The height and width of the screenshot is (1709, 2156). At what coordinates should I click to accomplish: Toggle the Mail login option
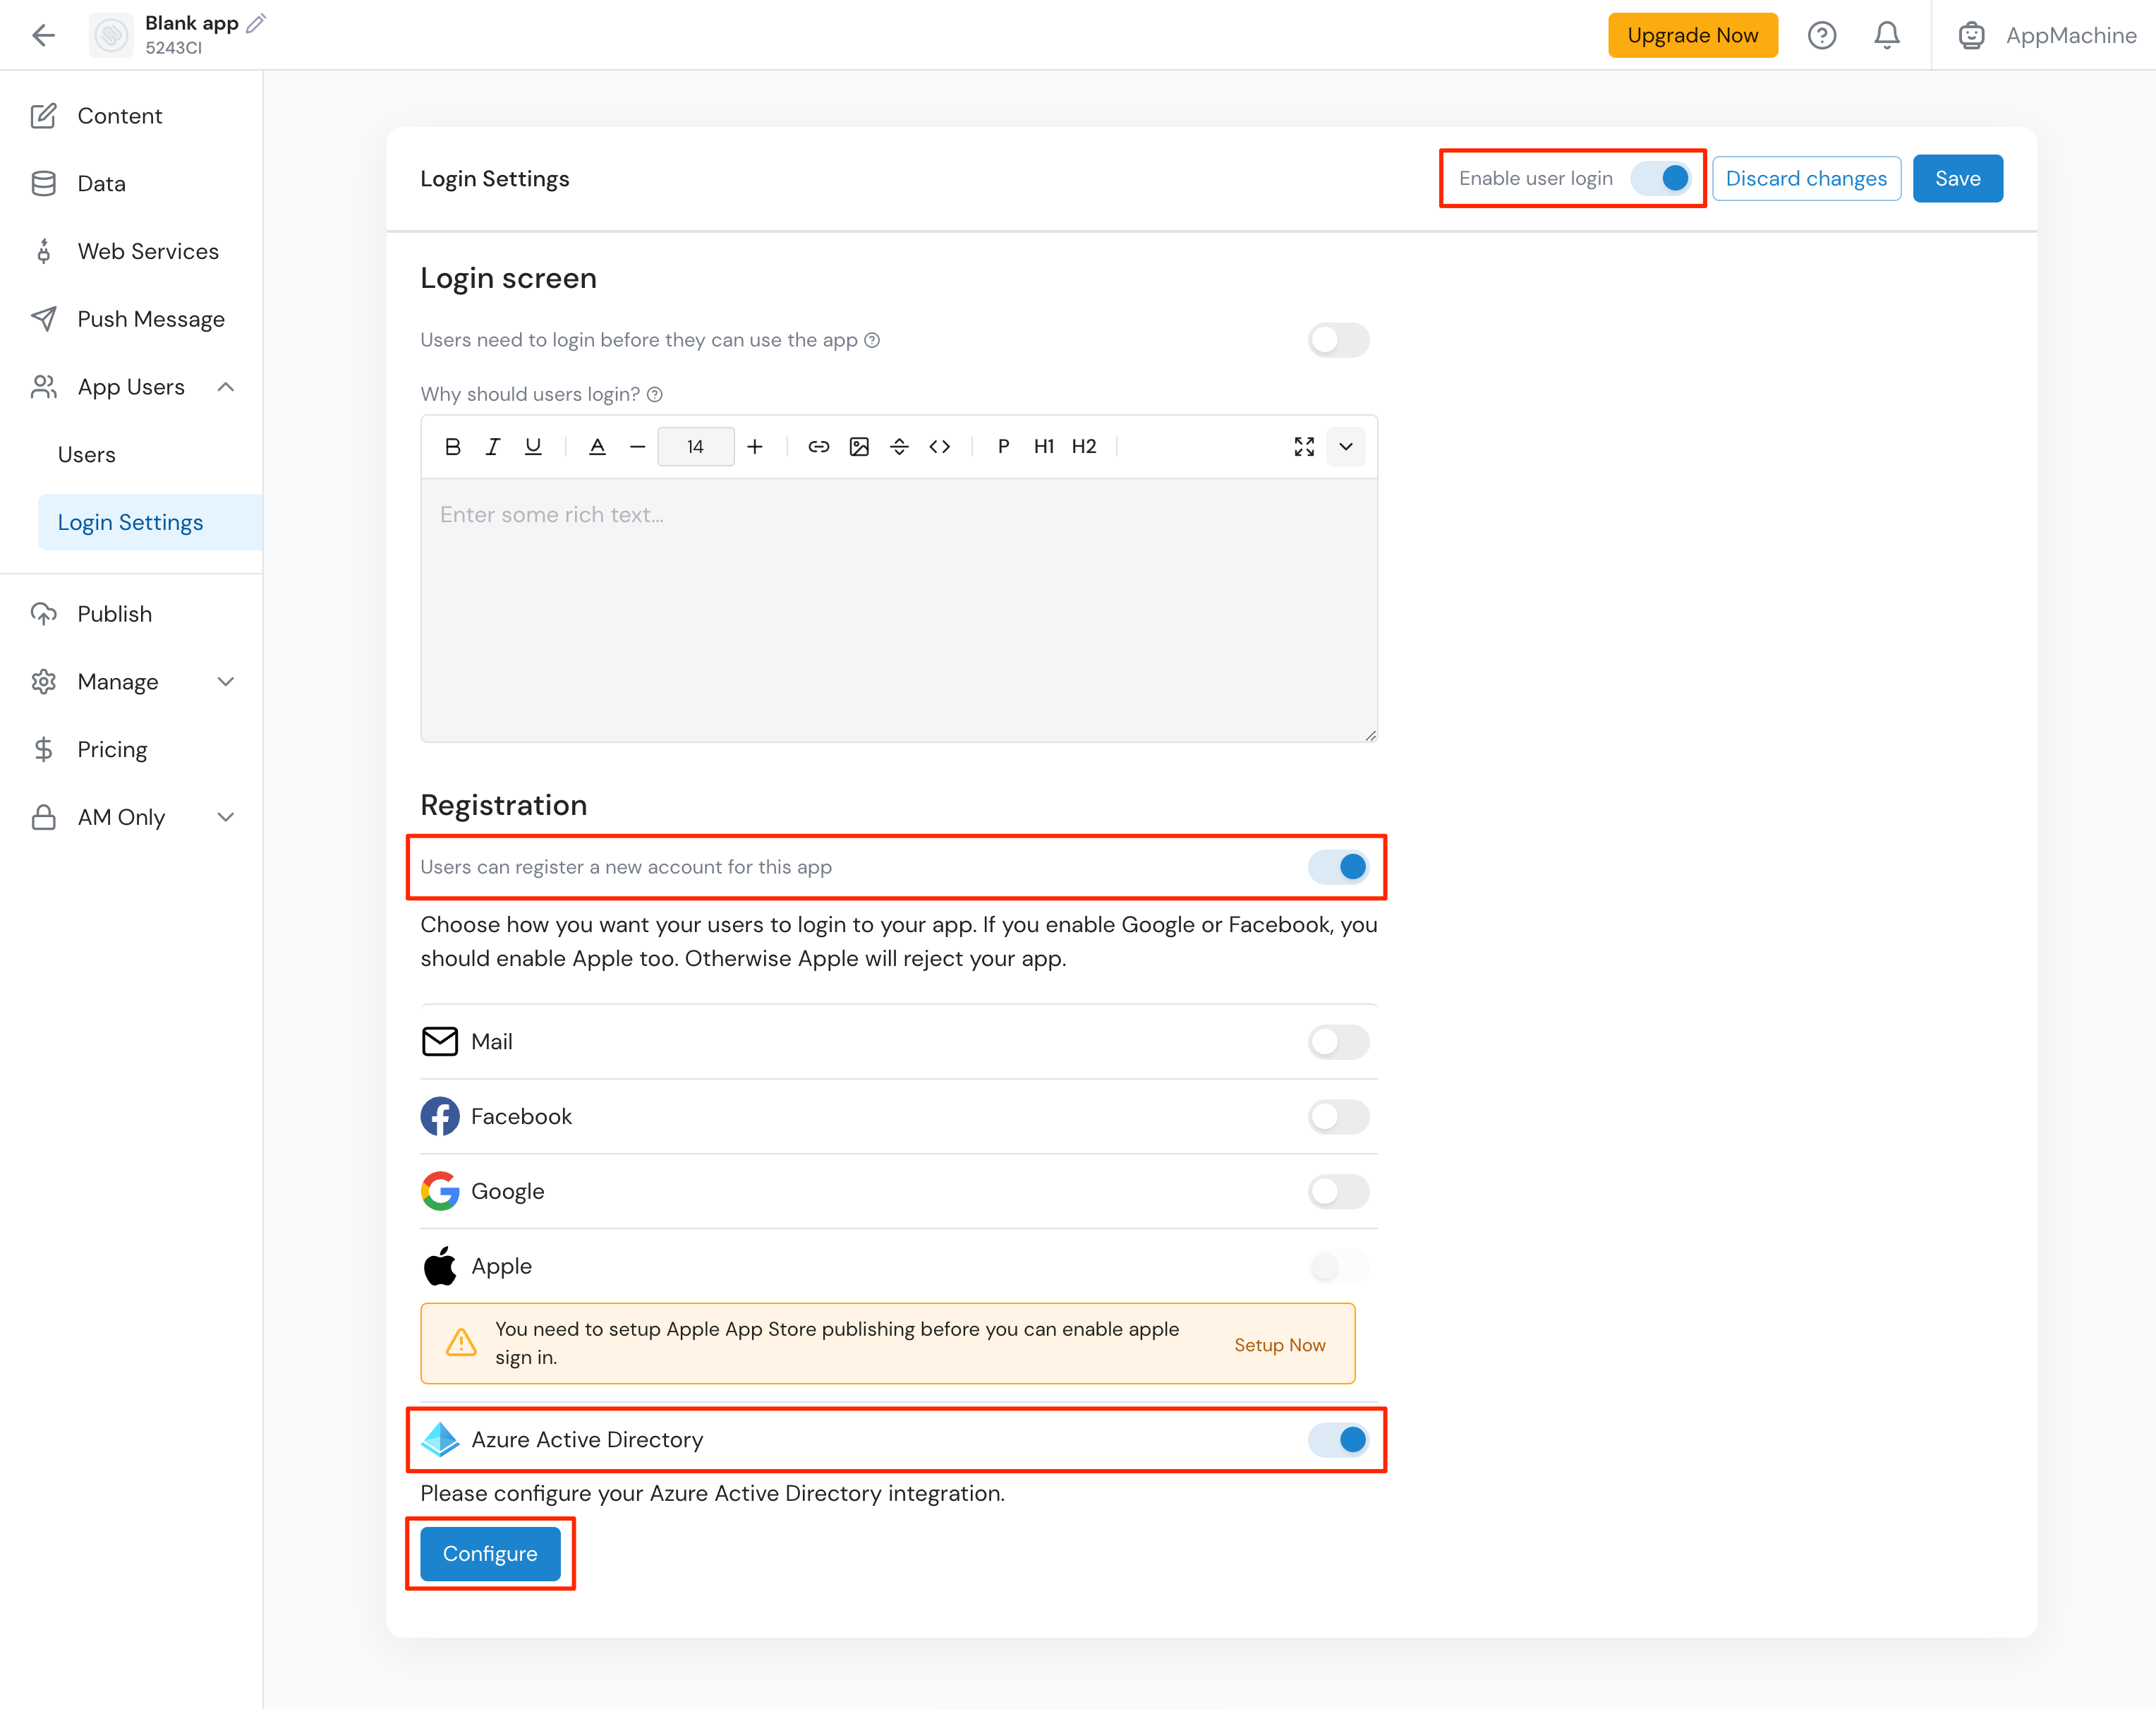click(1337, 1042)
